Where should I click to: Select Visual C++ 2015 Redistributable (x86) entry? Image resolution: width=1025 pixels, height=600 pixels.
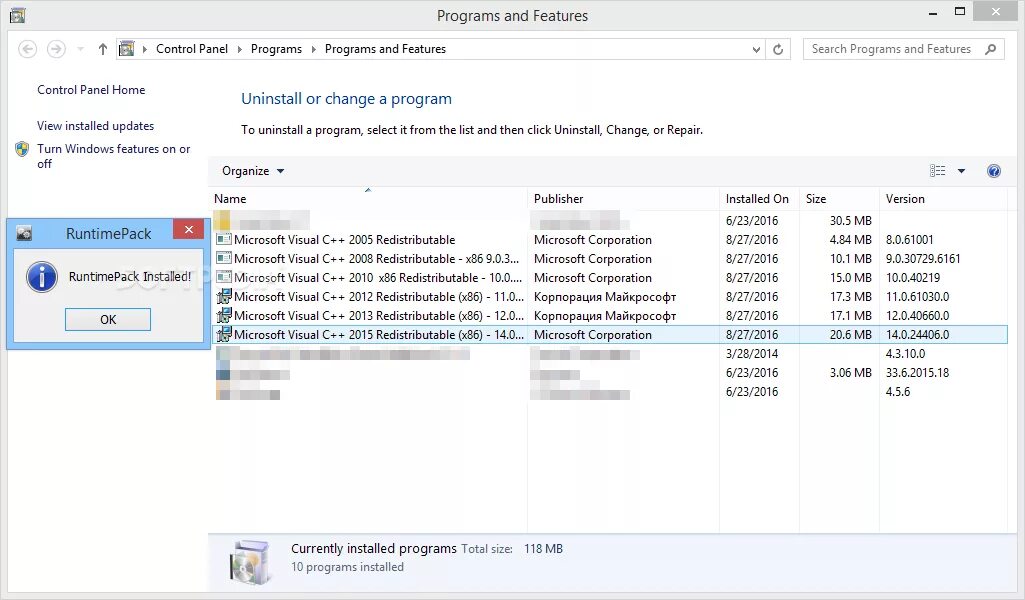coord(609,335)
